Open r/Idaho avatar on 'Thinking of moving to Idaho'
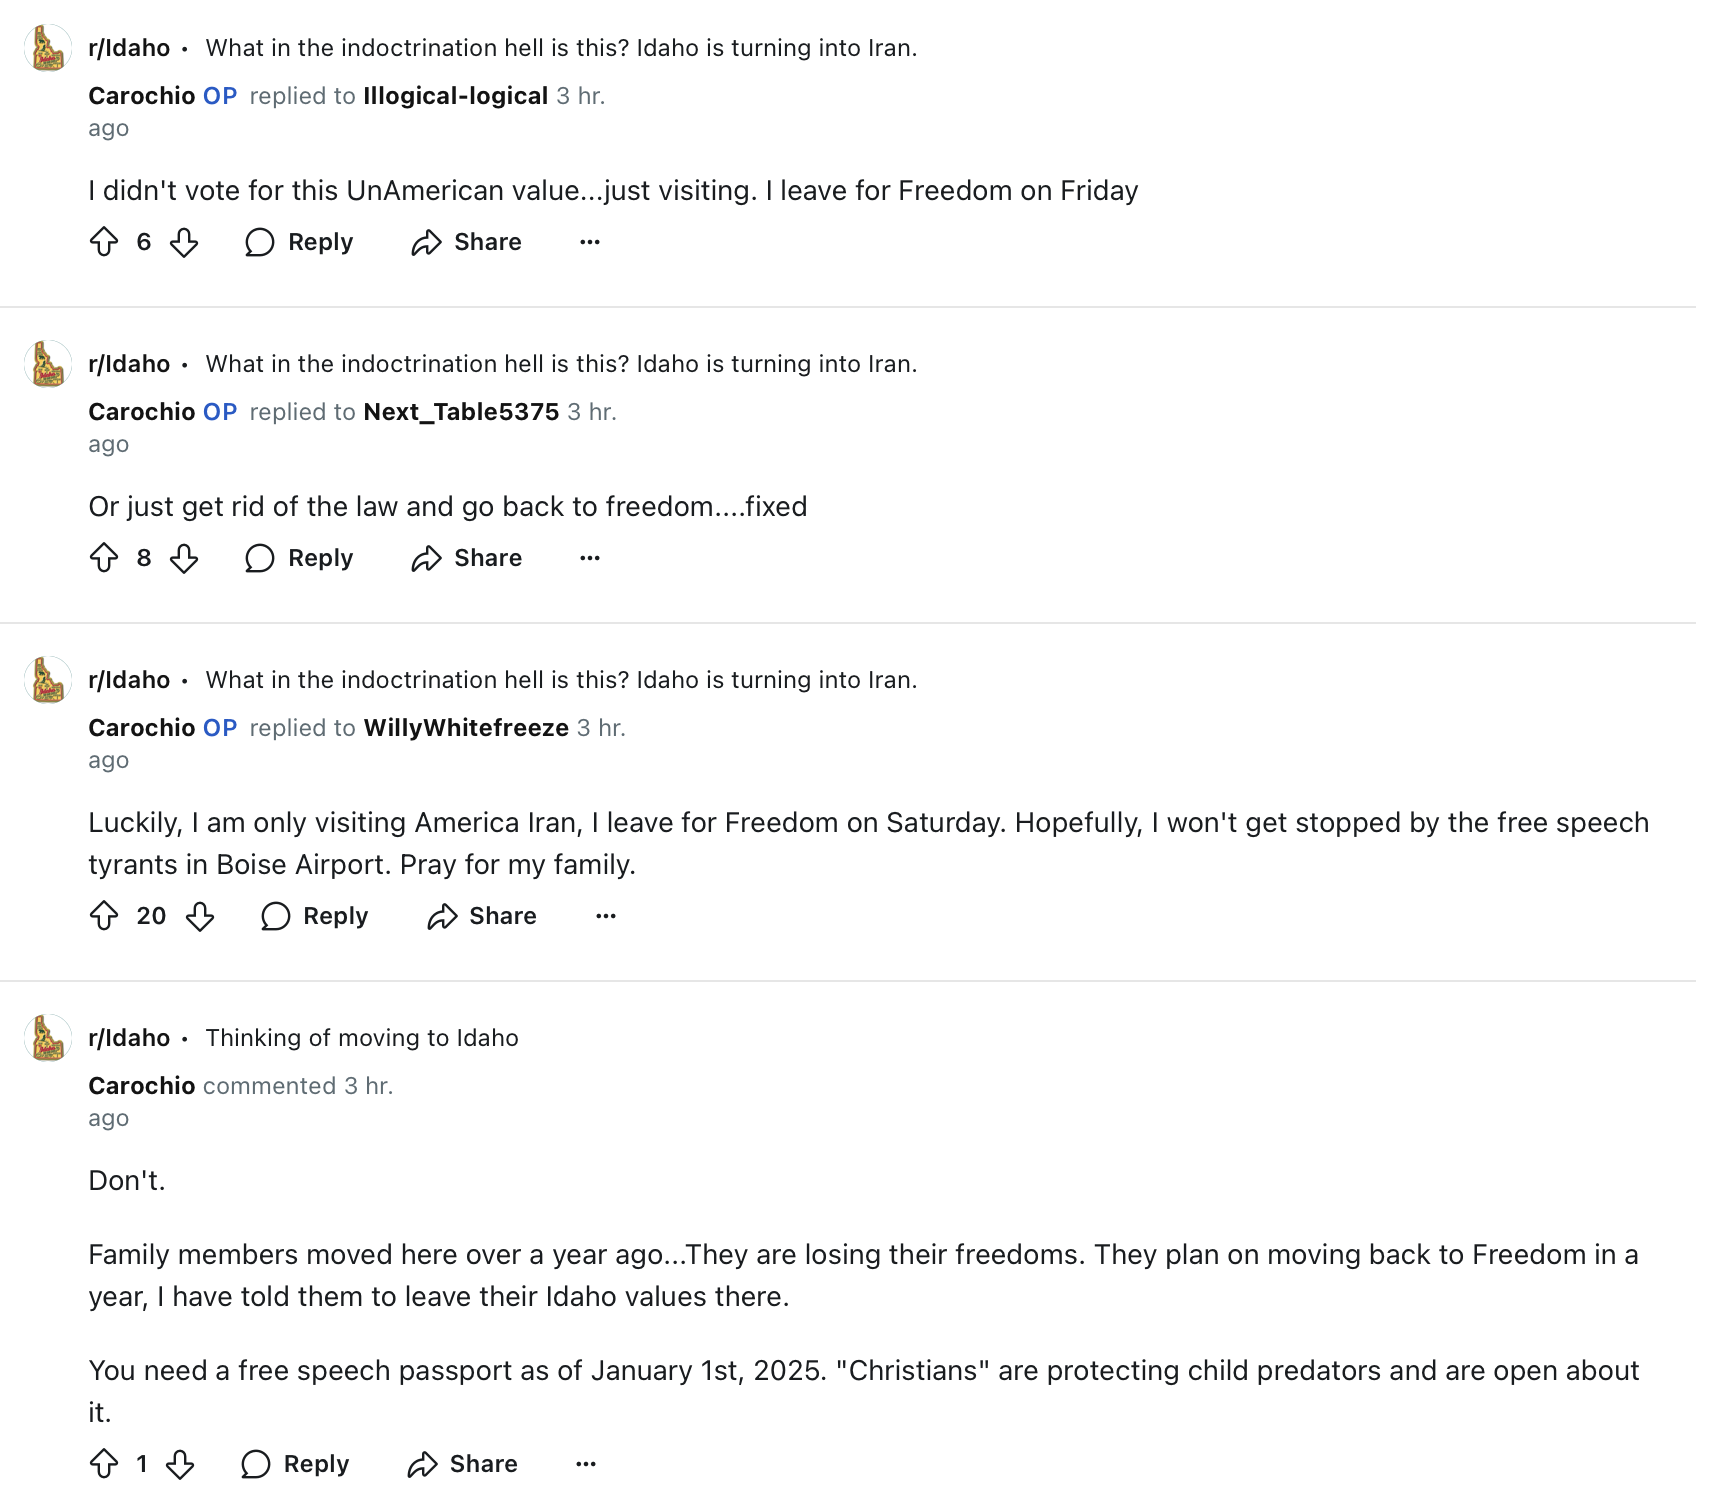Screen dimensions: 1714x1494 [48, 1038]
